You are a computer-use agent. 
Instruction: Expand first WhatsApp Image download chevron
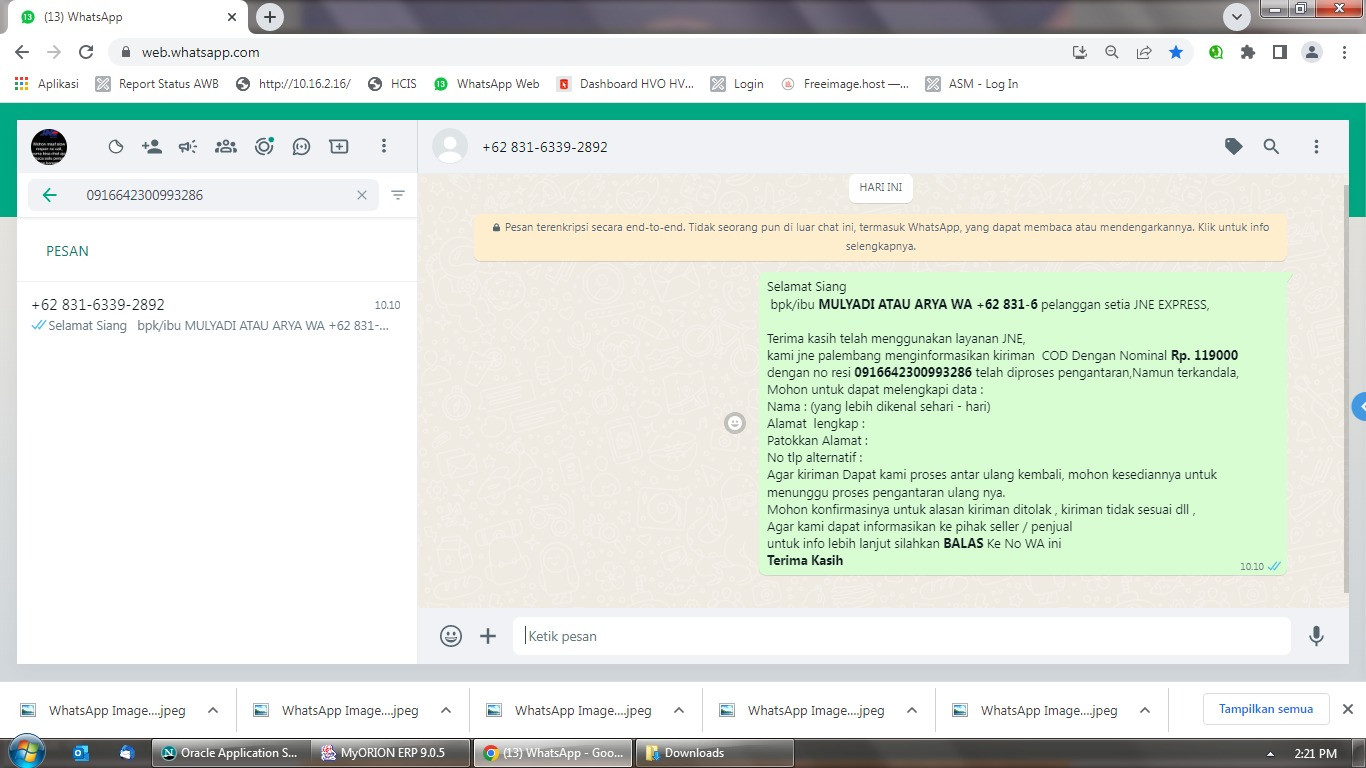tap(213, 711)
